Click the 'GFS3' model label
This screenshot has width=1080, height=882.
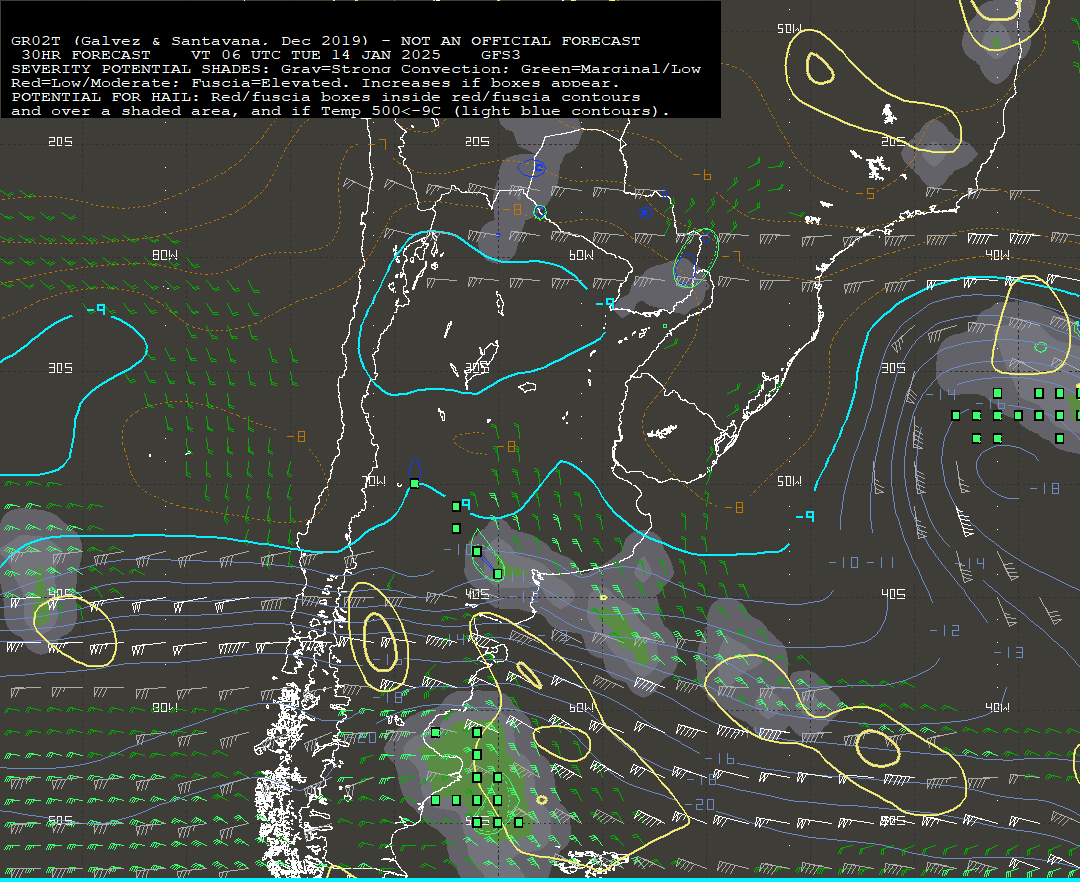click(x=501, y=55)
